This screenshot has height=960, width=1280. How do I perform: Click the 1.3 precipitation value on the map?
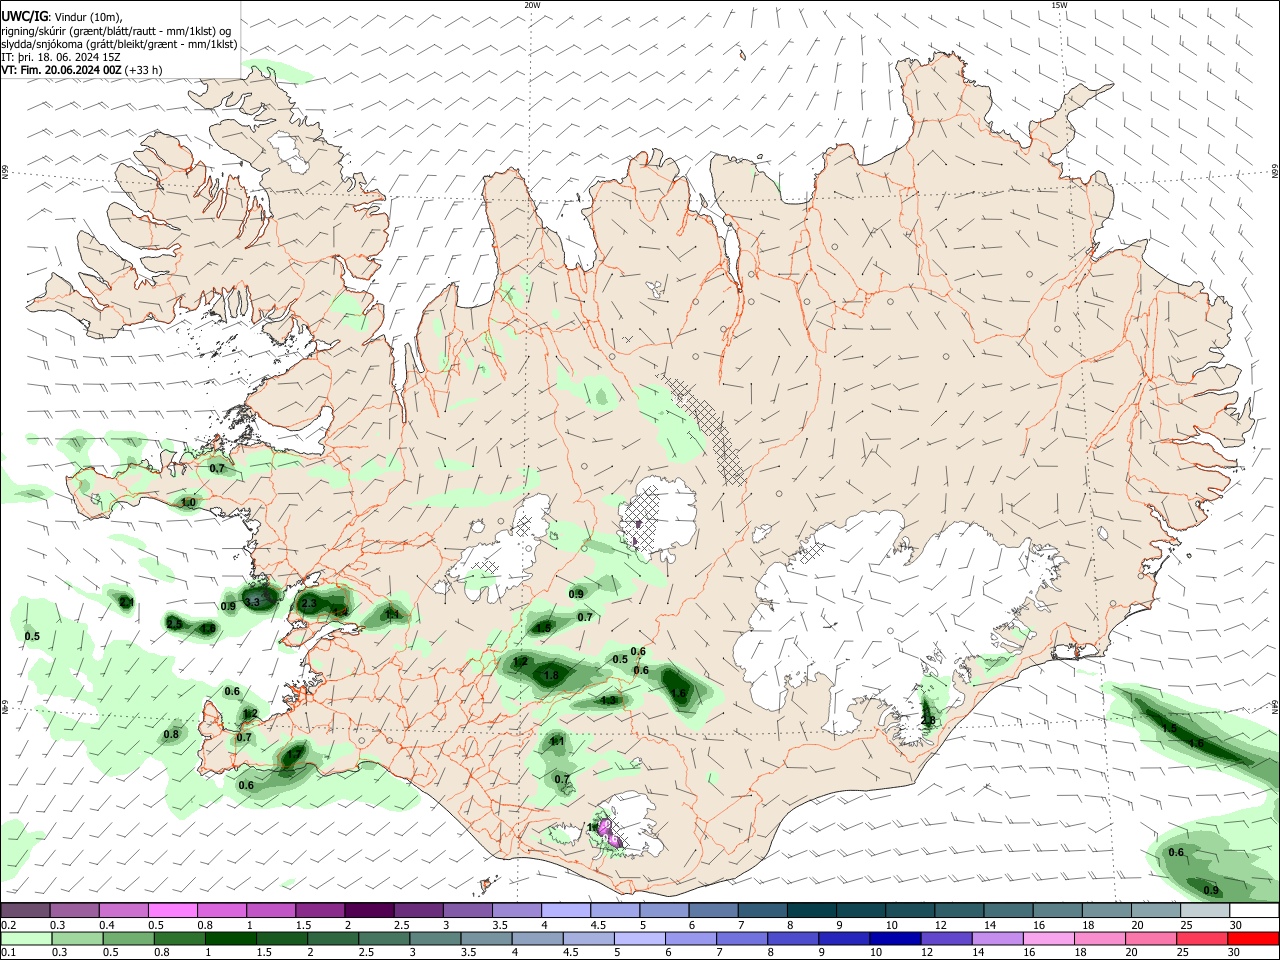(609, 700)
